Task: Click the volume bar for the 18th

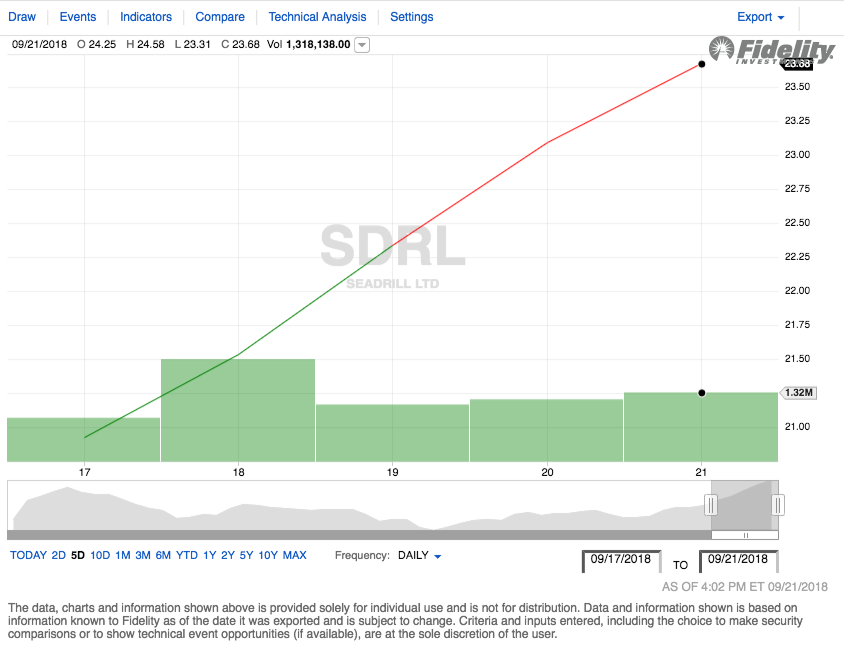Action: point(238,410)
